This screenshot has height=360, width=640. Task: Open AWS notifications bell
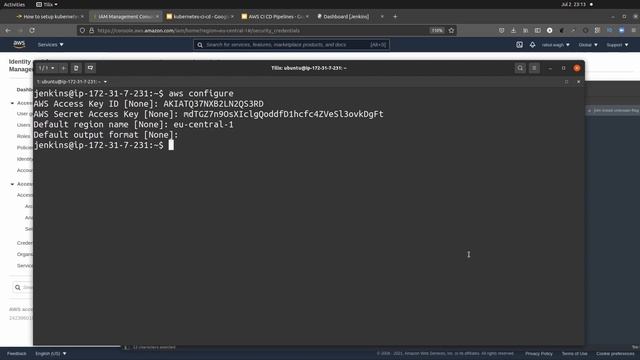point(533,44)
